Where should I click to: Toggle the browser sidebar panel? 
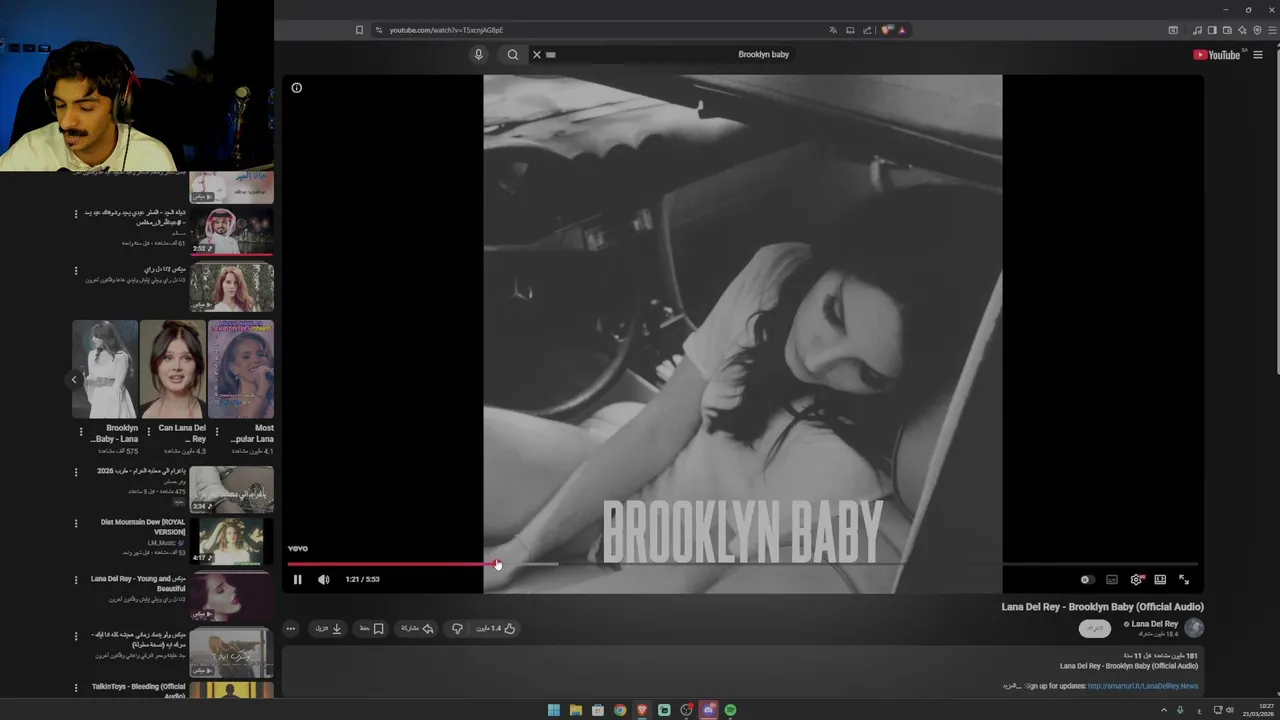(1212, 30)
